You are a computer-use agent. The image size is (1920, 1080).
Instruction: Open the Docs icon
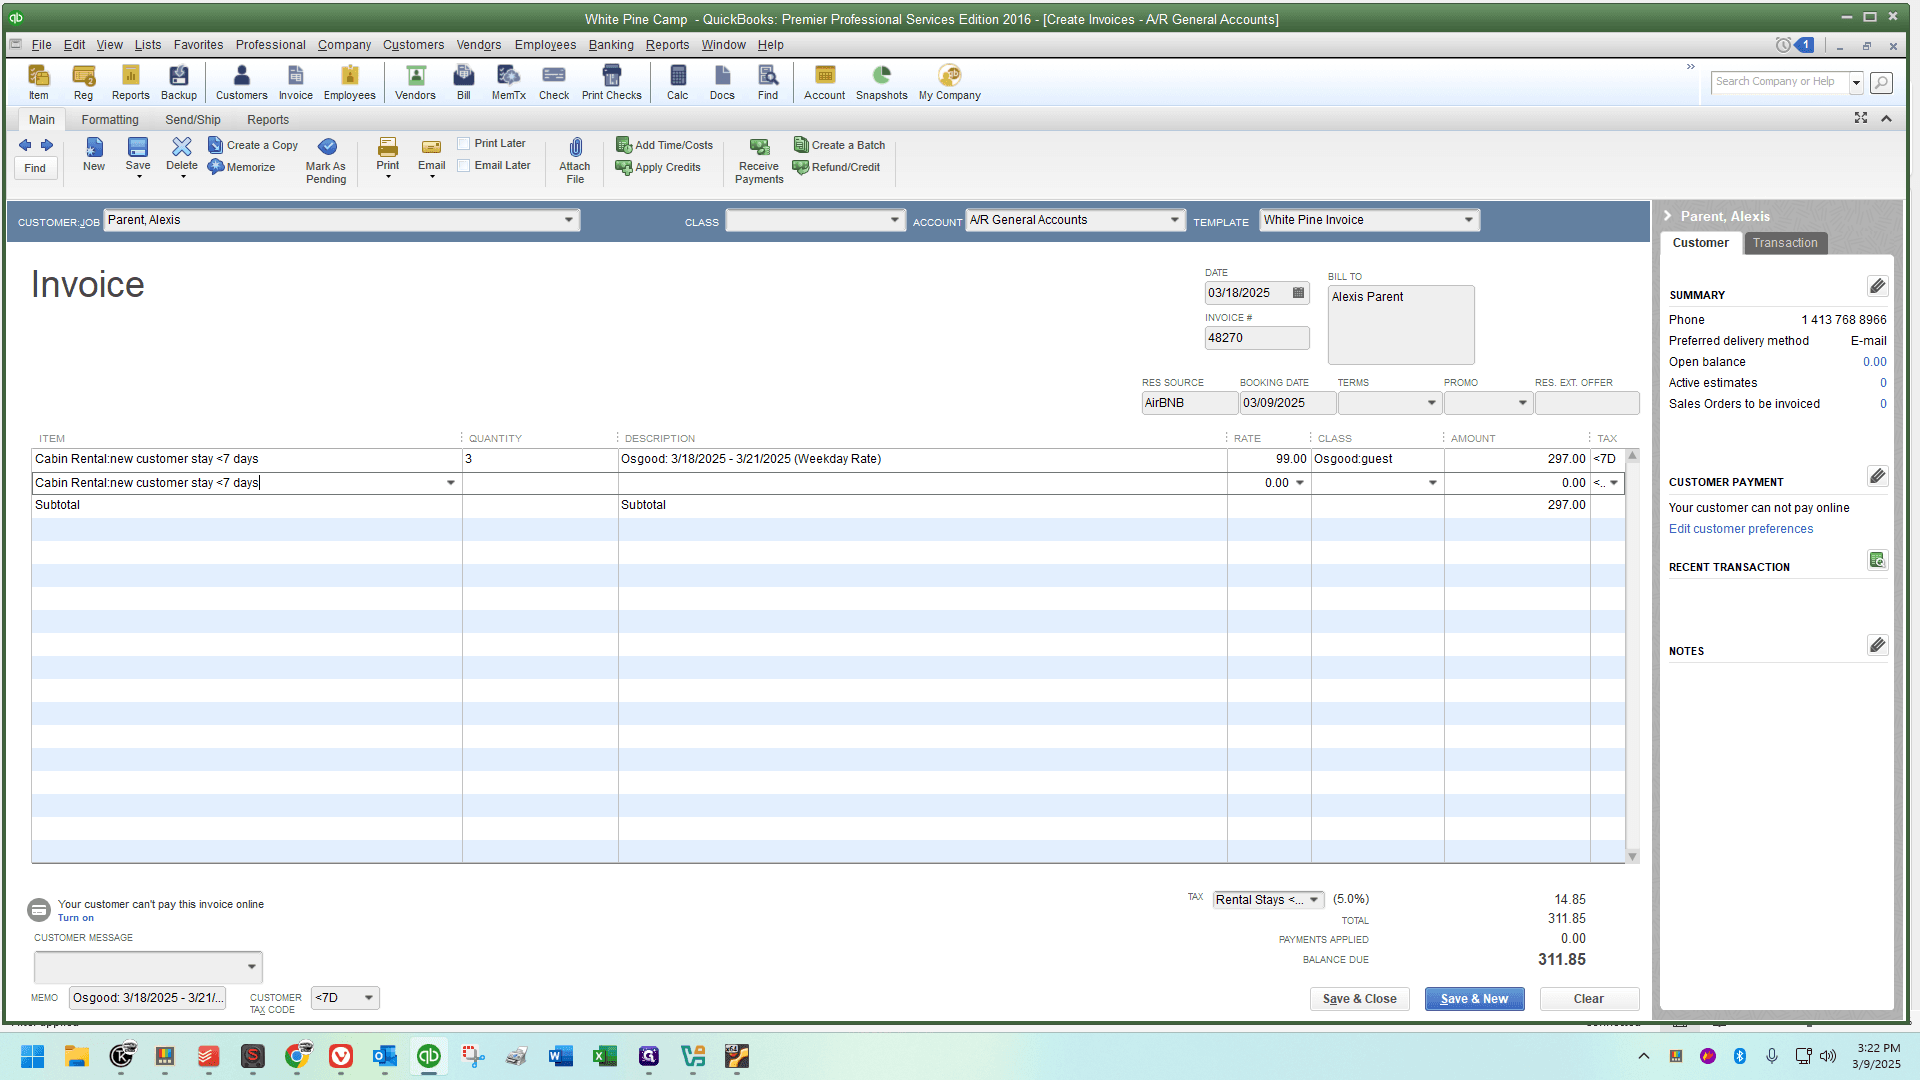click(722, 82)
